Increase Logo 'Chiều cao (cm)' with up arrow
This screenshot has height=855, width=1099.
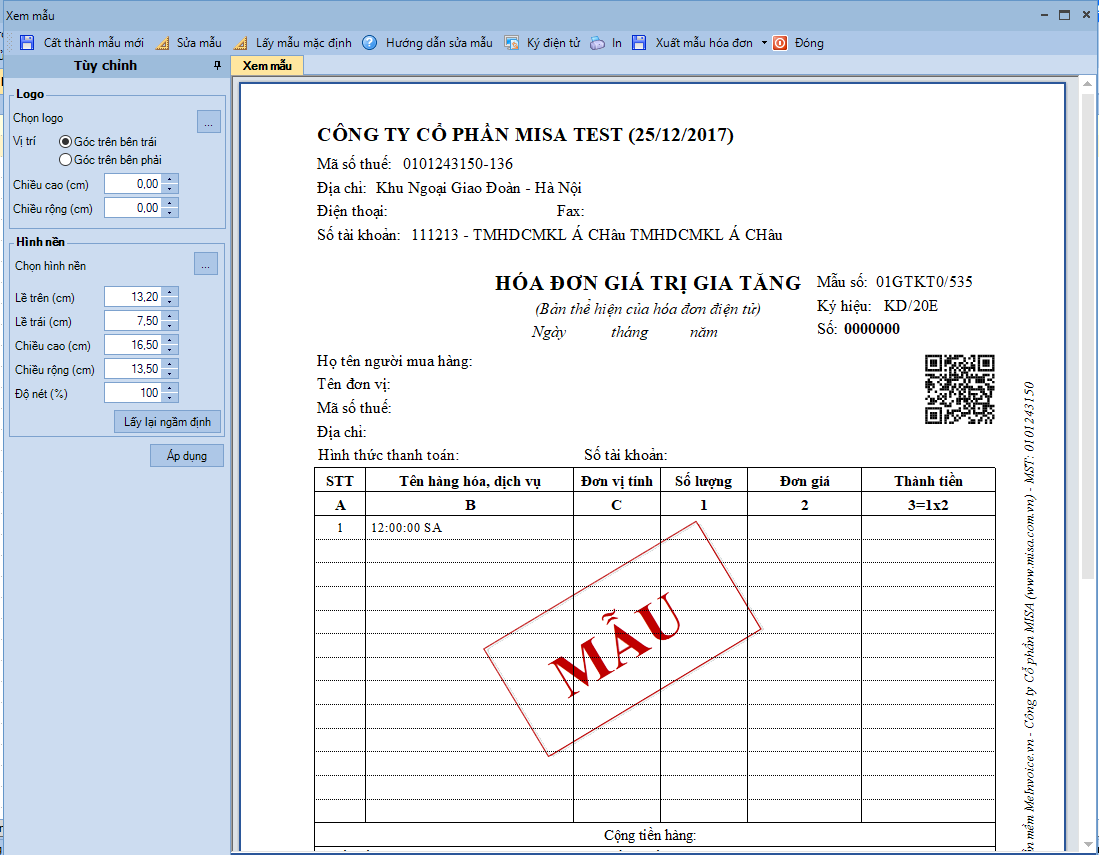point(170,179)
